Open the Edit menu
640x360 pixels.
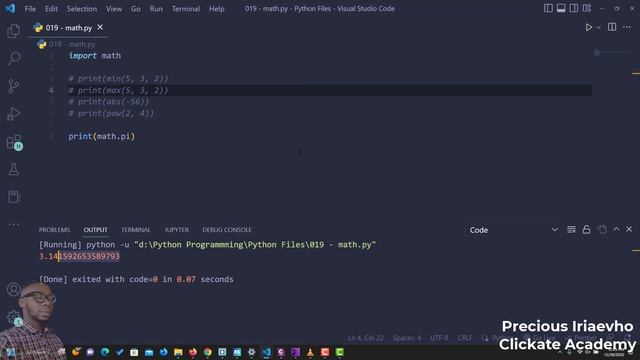[51, 9]
